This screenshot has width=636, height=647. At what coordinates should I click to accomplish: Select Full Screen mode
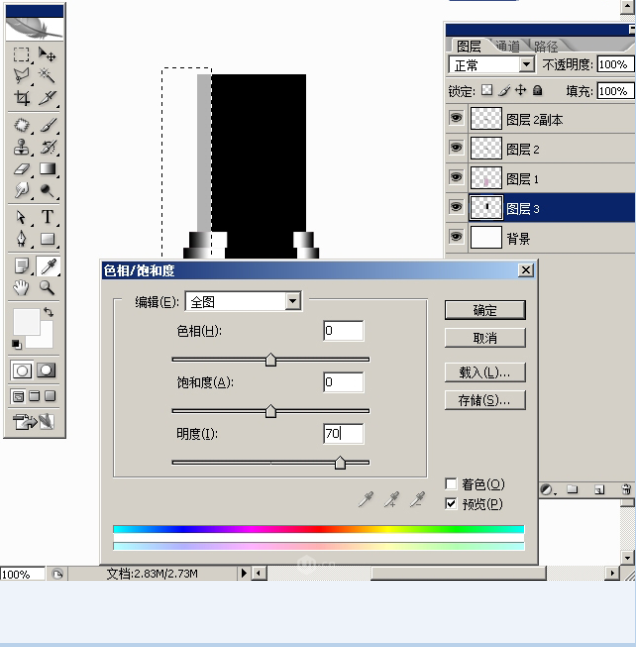[x=50, y=396]
